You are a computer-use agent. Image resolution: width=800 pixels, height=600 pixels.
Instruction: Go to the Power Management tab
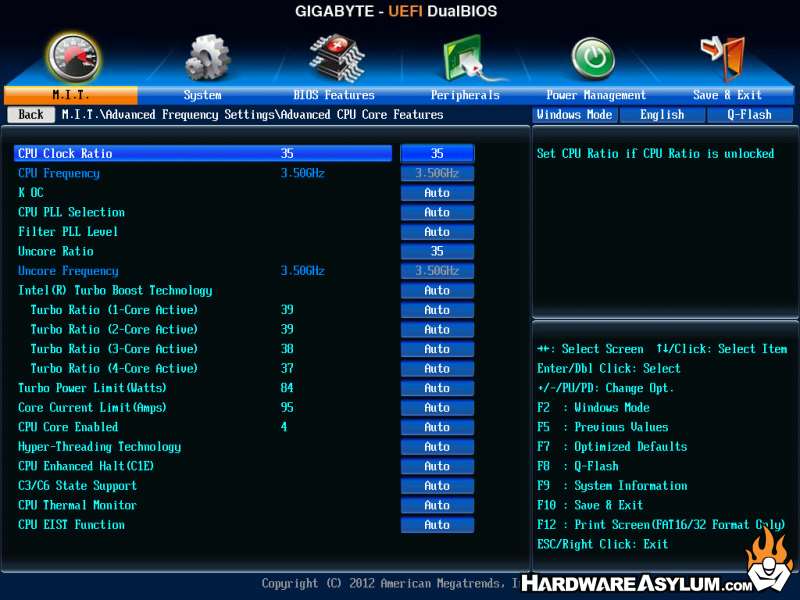(596, 95)
